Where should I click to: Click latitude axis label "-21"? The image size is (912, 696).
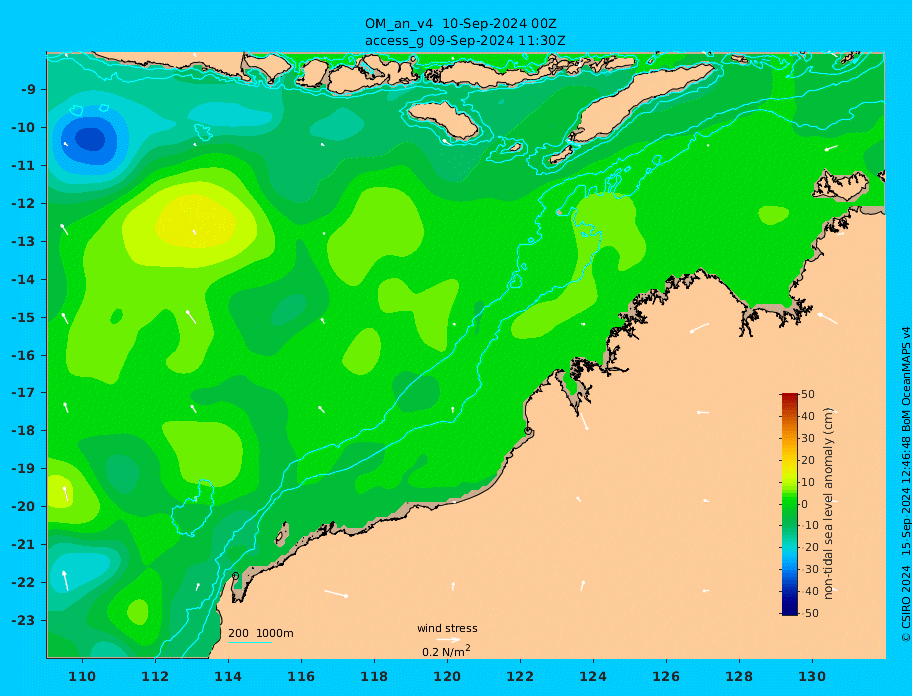[x=23, y=545]
